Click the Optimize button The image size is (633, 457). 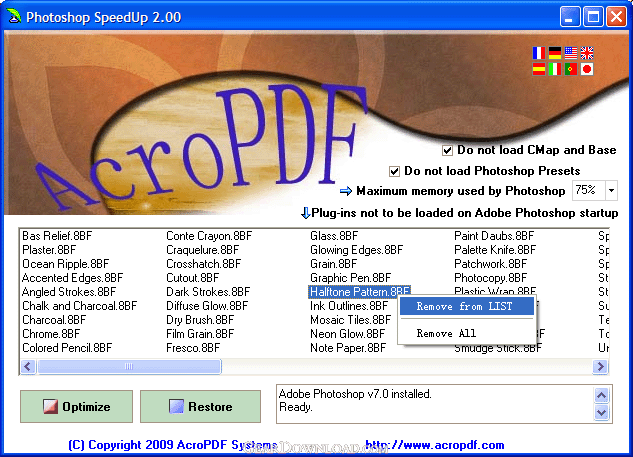coord(76,407)
